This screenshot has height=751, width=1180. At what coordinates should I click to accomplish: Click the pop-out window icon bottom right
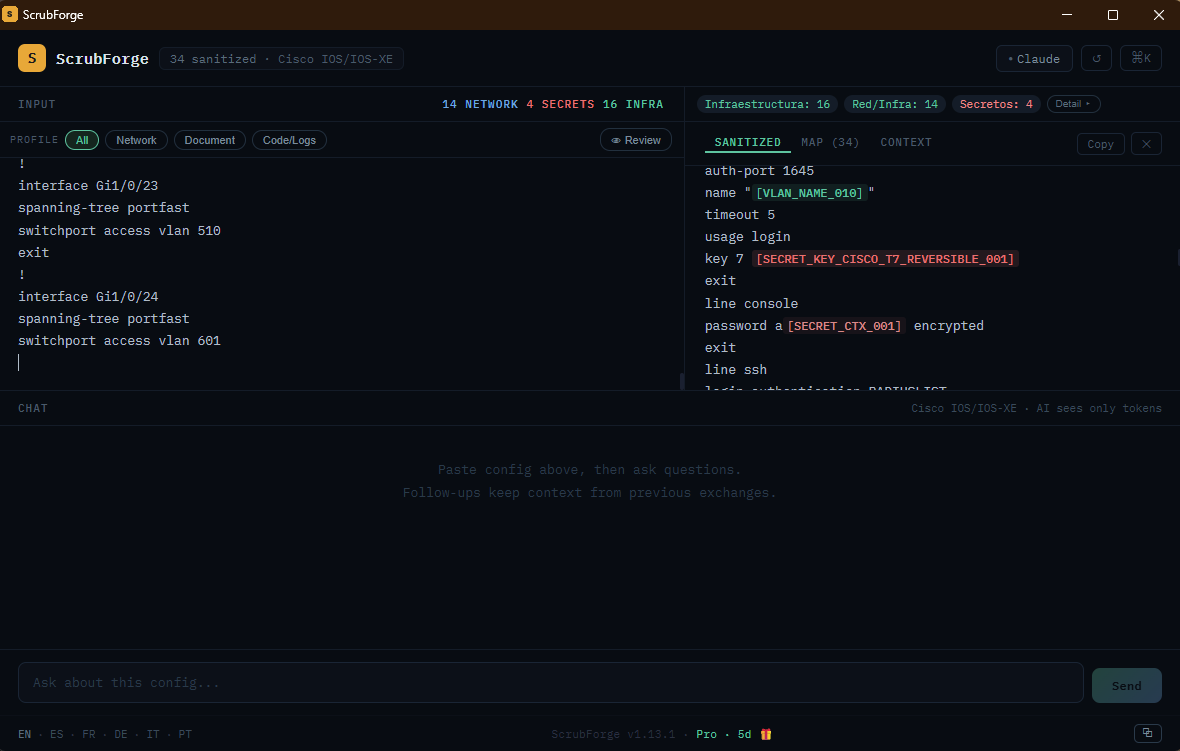point(1148,733)
